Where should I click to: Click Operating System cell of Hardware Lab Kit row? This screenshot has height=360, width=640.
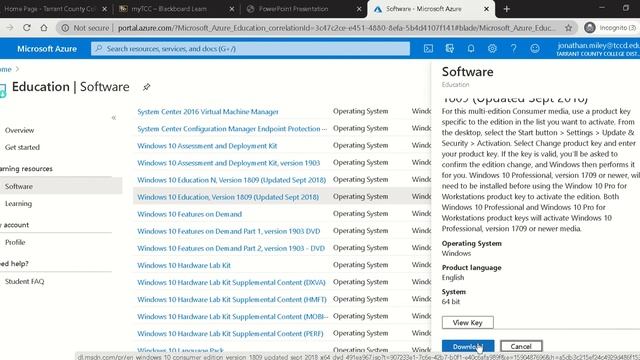[360, 265]
